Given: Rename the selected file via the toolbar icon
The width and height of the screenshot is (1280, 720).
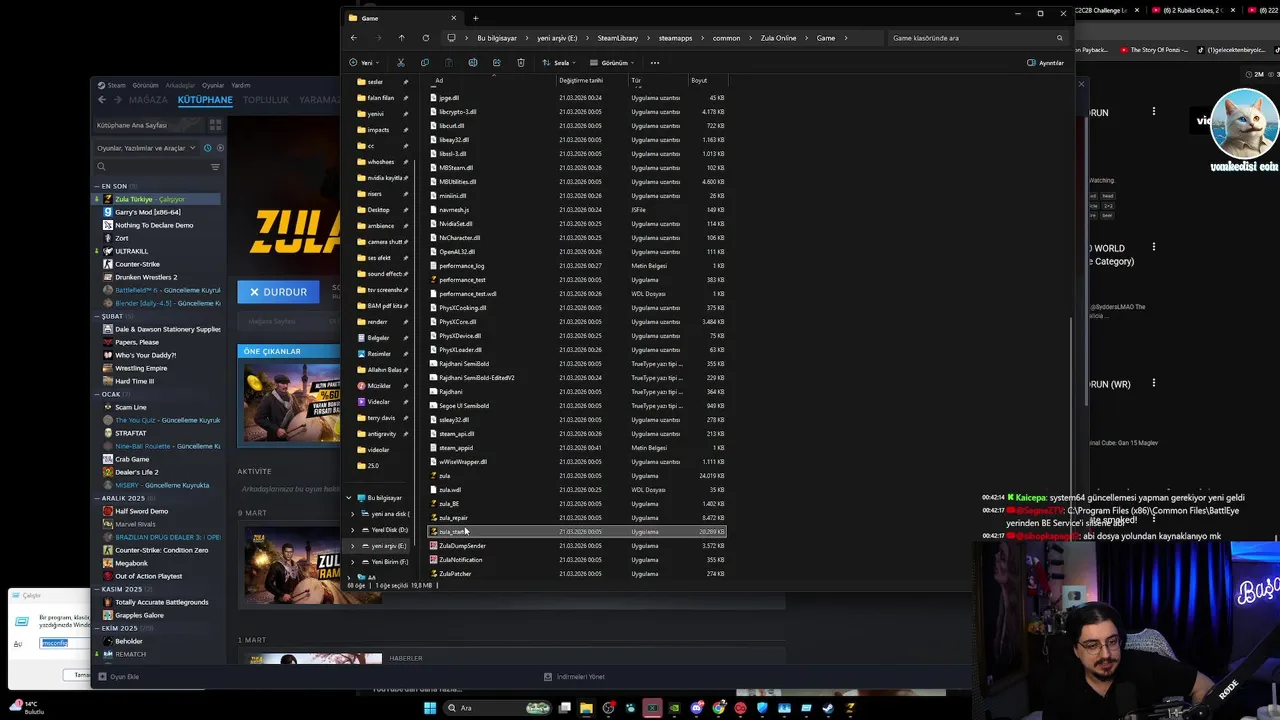Looking at the screenshot, I should [472, 63].
